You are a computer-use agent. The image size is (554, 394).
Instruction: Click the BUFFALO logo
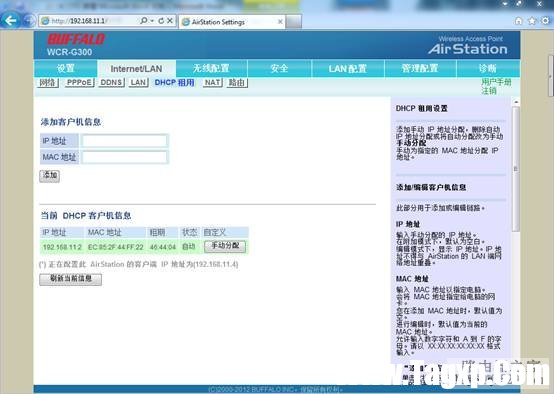click(x=76, y=39)
